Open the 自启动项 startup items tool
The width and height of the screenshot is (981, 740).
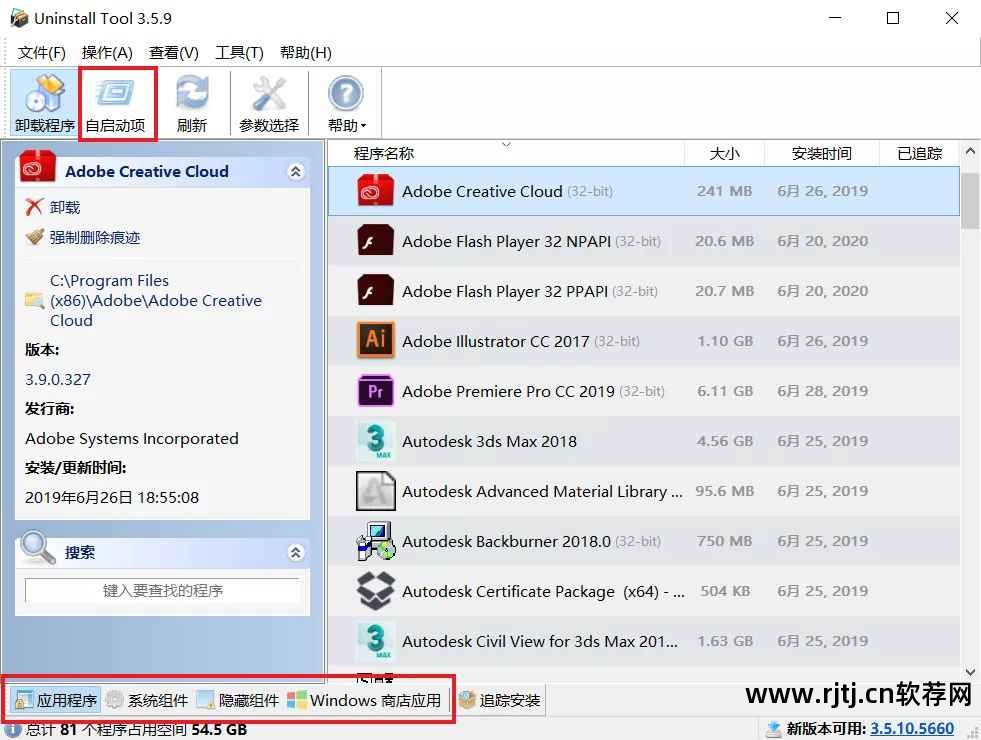(x=116, y=104)
